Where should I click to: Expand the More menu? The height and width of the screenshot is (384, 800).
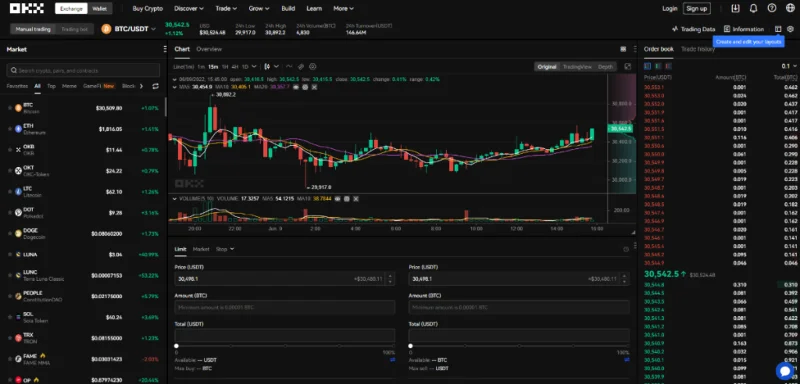pos(343,8)
